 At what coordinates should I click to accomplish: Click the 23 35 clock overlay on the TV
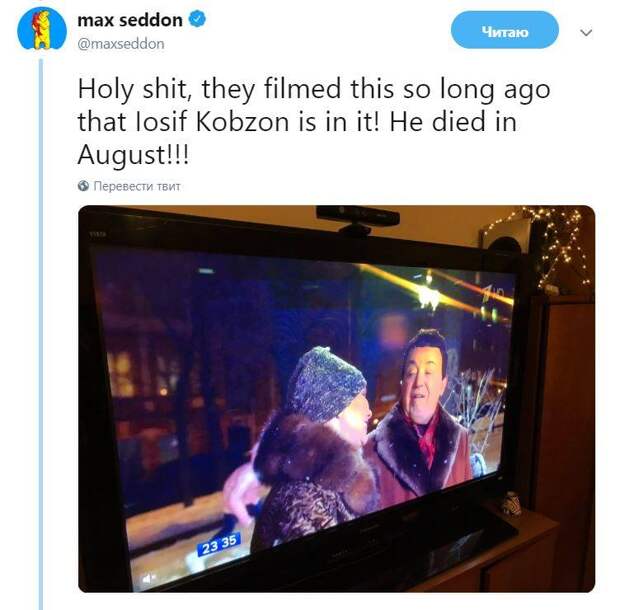pyautogui.click(x=219, y=545)
